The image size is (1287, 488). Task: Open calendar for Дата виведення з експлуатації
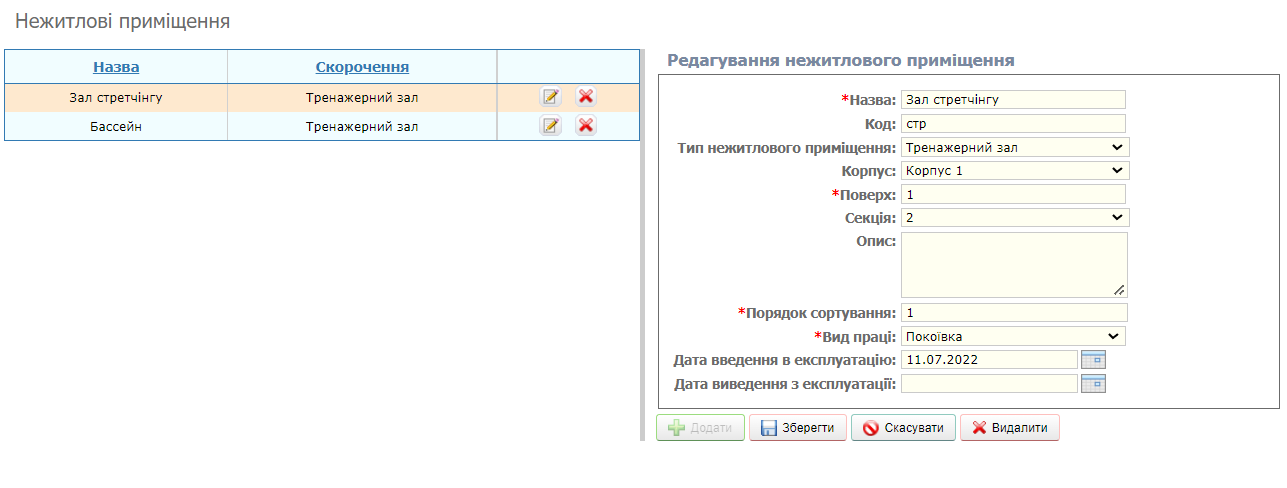click(1094, 384)
